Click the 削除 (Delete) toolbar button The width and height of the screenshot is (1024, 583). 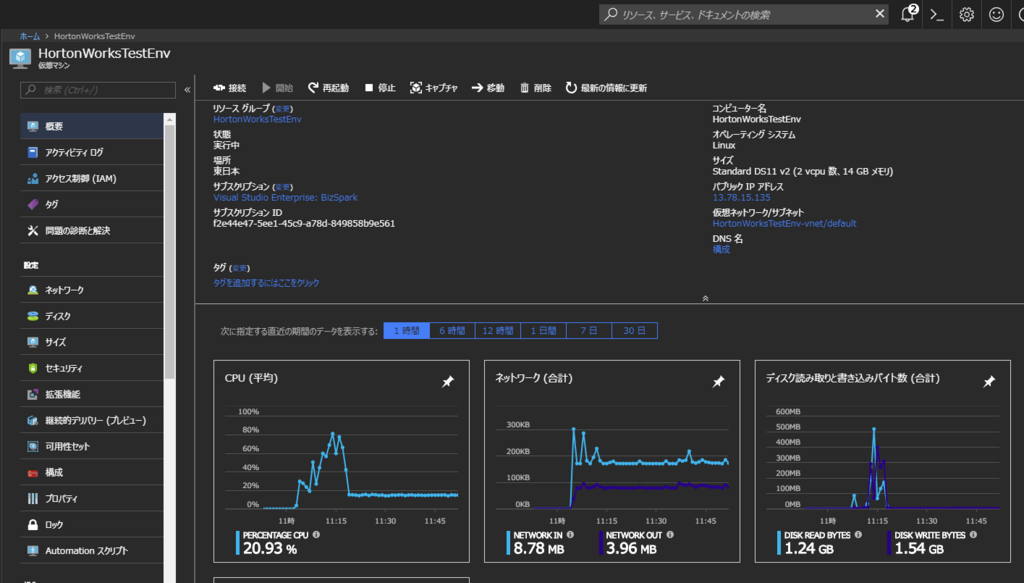[x=536, y=87]
